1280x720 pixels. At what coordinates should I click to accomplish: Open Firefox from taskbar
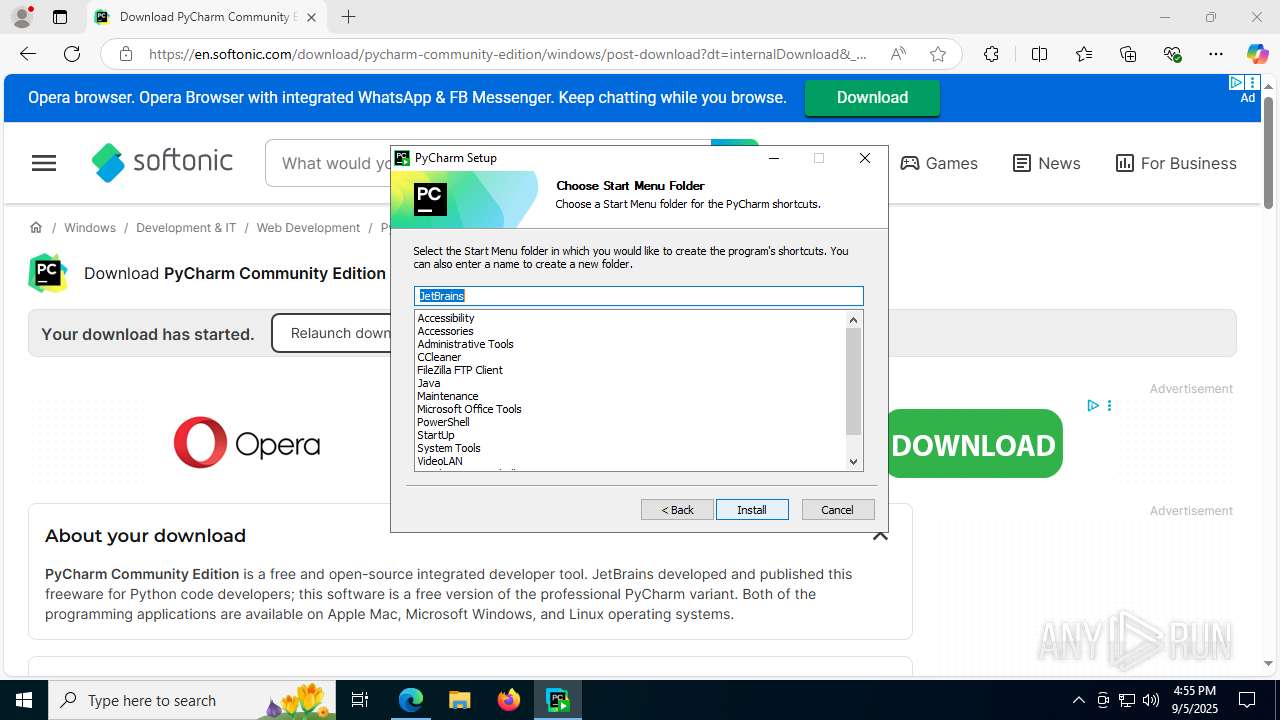point(509,700)
